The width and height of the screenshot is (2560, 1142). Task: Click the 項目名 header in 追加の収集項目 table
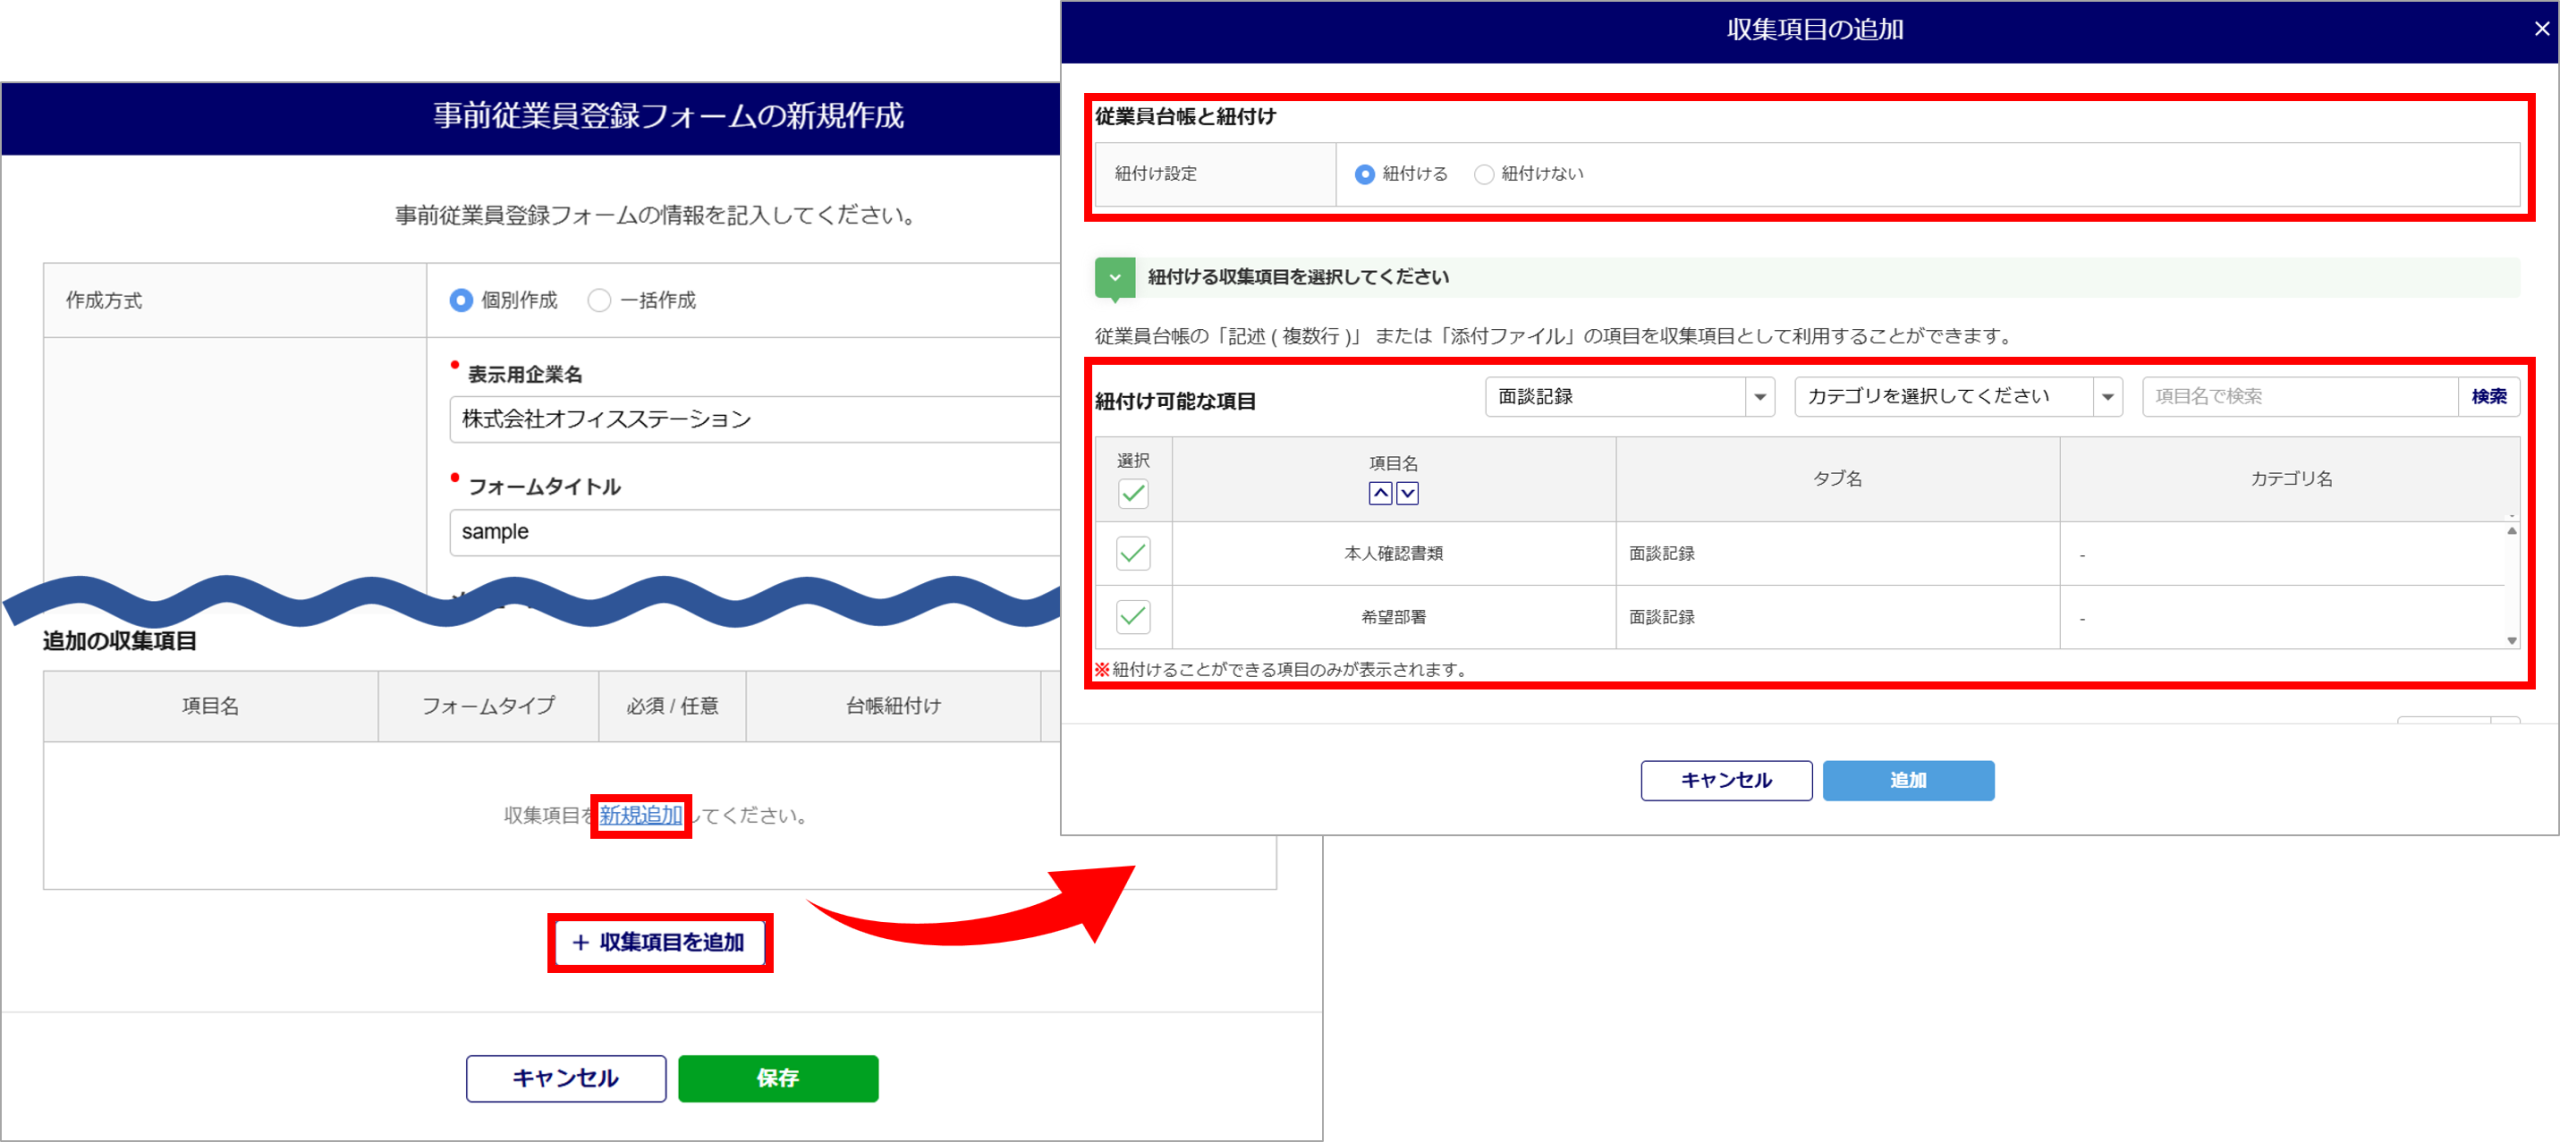[x=211, y=706]
